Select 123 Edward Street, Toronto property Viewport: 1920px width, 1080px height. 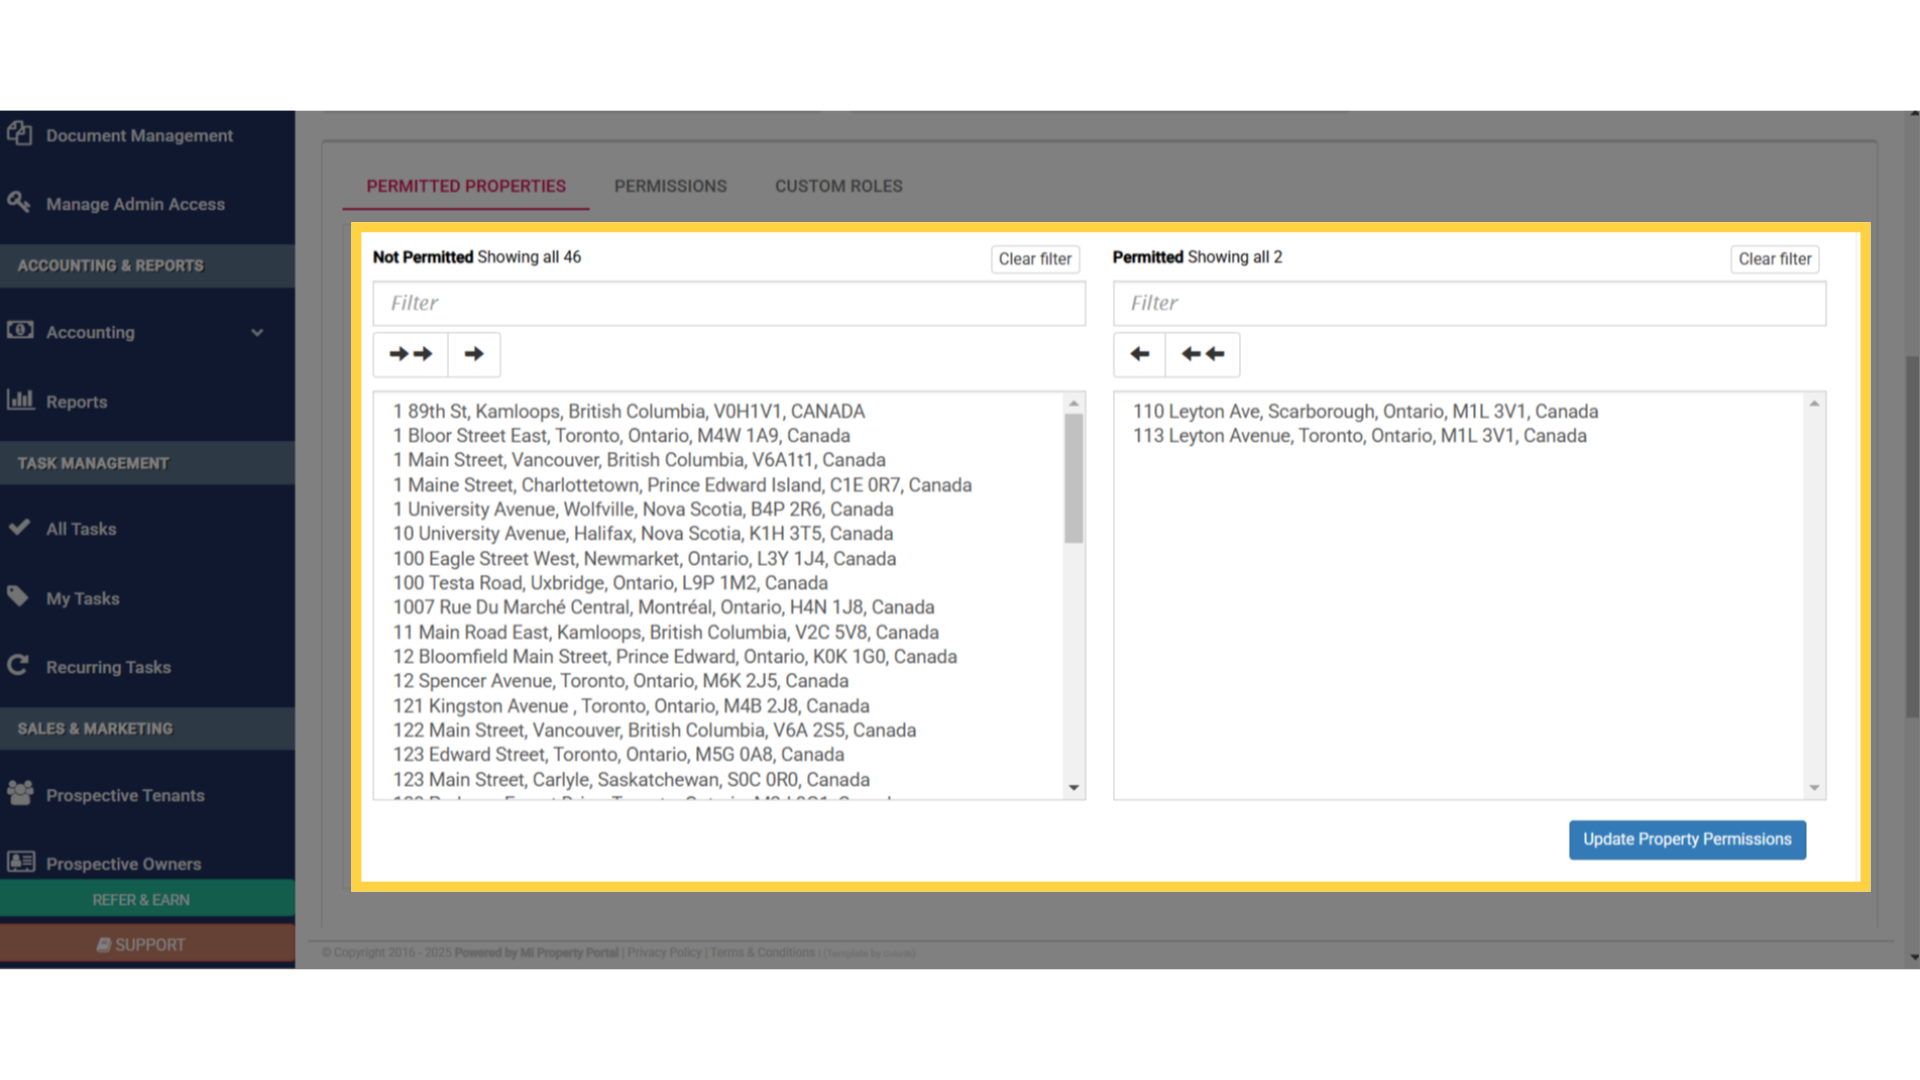coord(618,755)
